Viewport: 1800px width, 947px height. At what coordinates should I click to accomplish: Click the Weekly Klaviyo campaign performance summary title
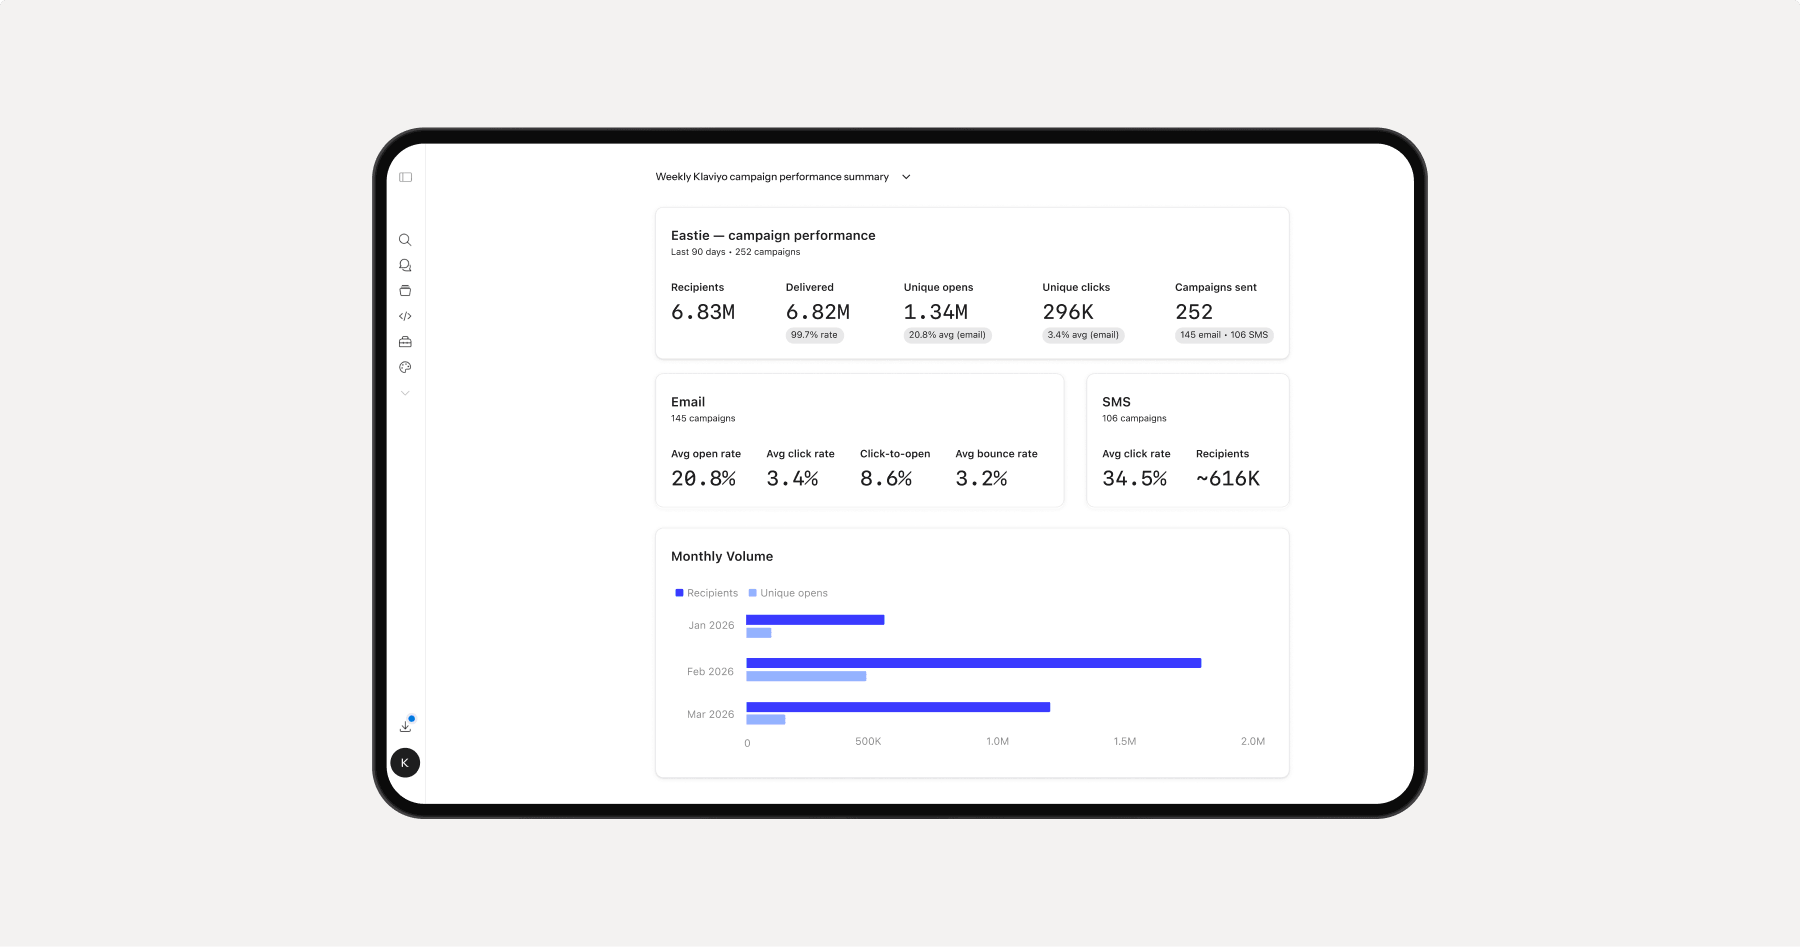coord(772,177)
